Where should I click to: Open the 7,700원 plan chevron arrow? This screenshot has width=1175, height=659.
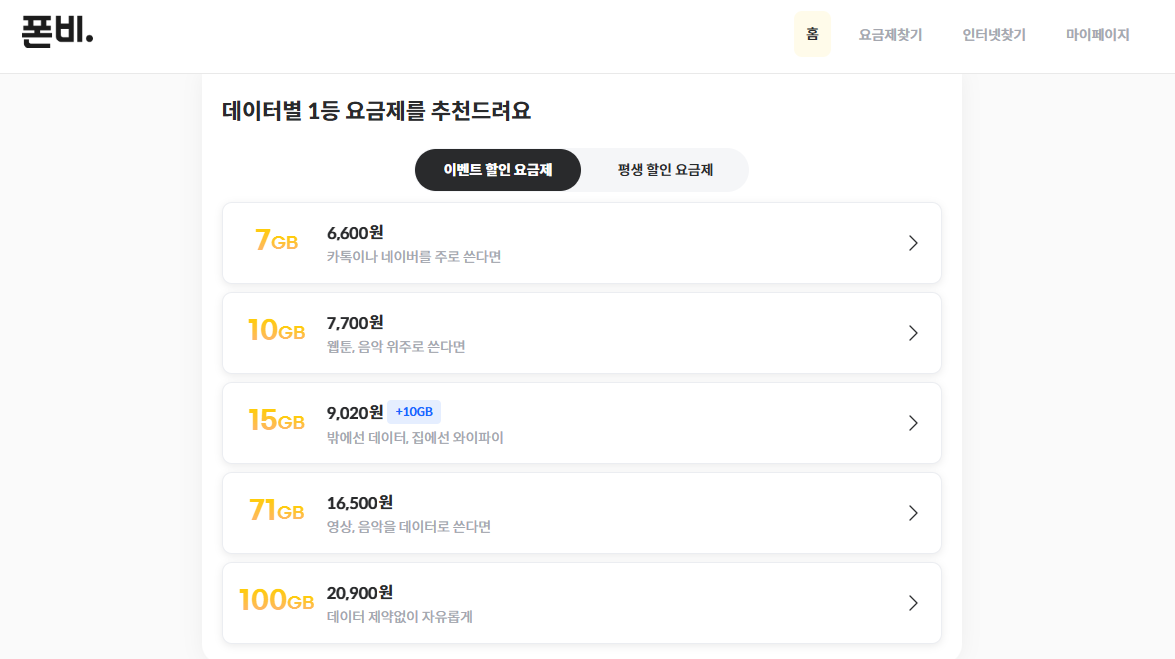point(912,333)
